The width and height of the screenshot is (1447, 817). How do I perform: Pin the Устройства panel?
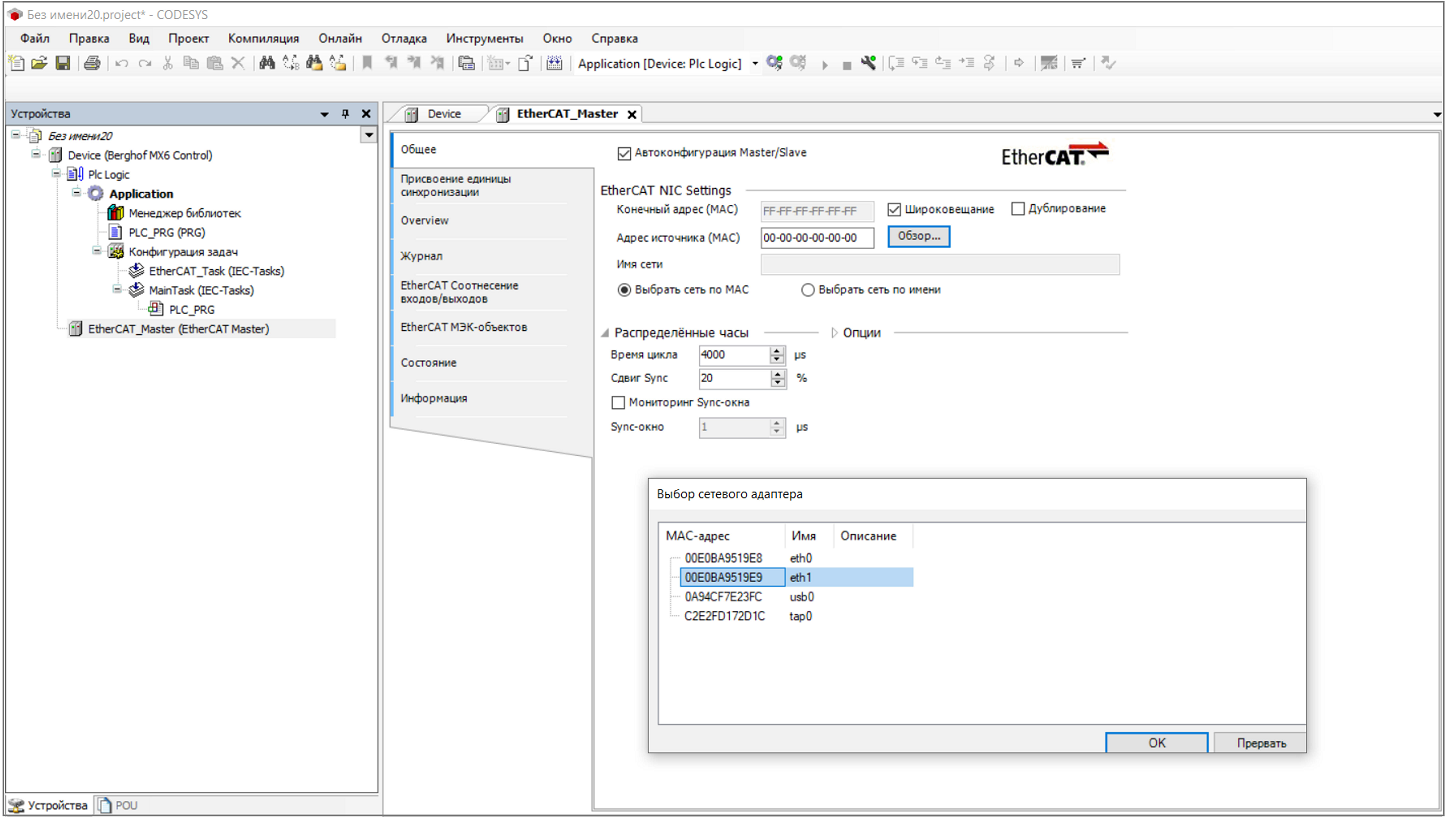click(x=346, y=114)
